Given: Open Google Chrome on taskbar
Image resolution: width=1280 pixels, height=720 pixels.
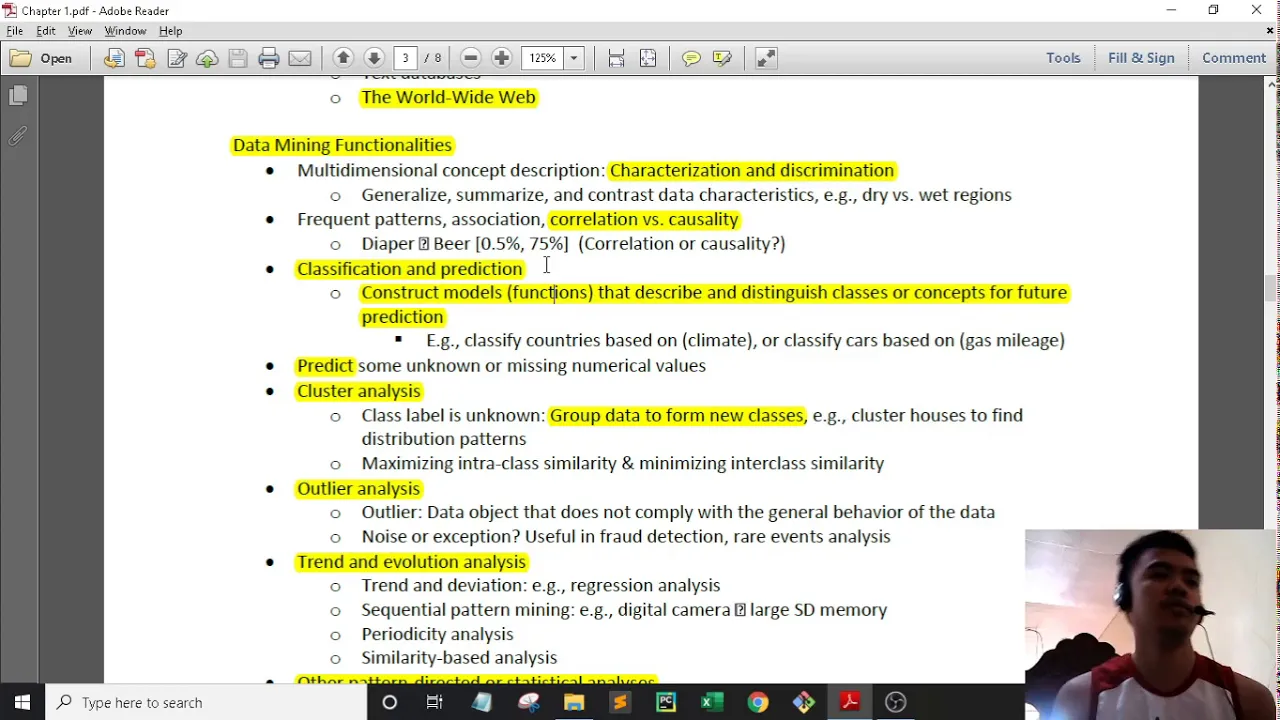Looking at the screenshot, I should point(758,702).
